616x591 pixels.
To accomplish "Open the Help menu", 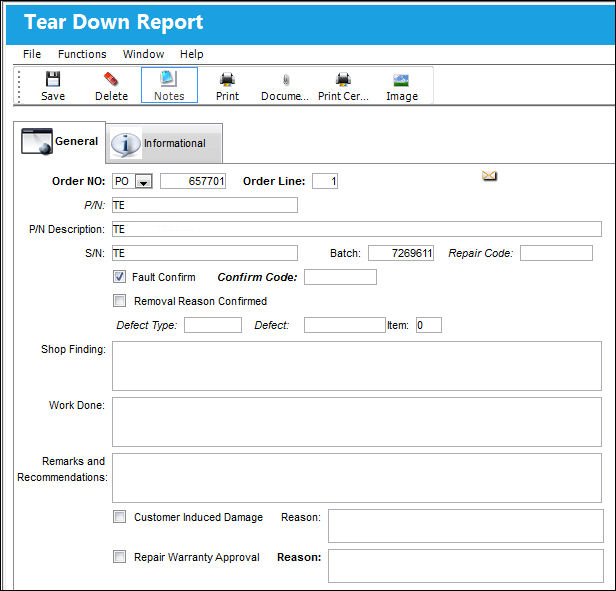I will click(x=192, y=54).
